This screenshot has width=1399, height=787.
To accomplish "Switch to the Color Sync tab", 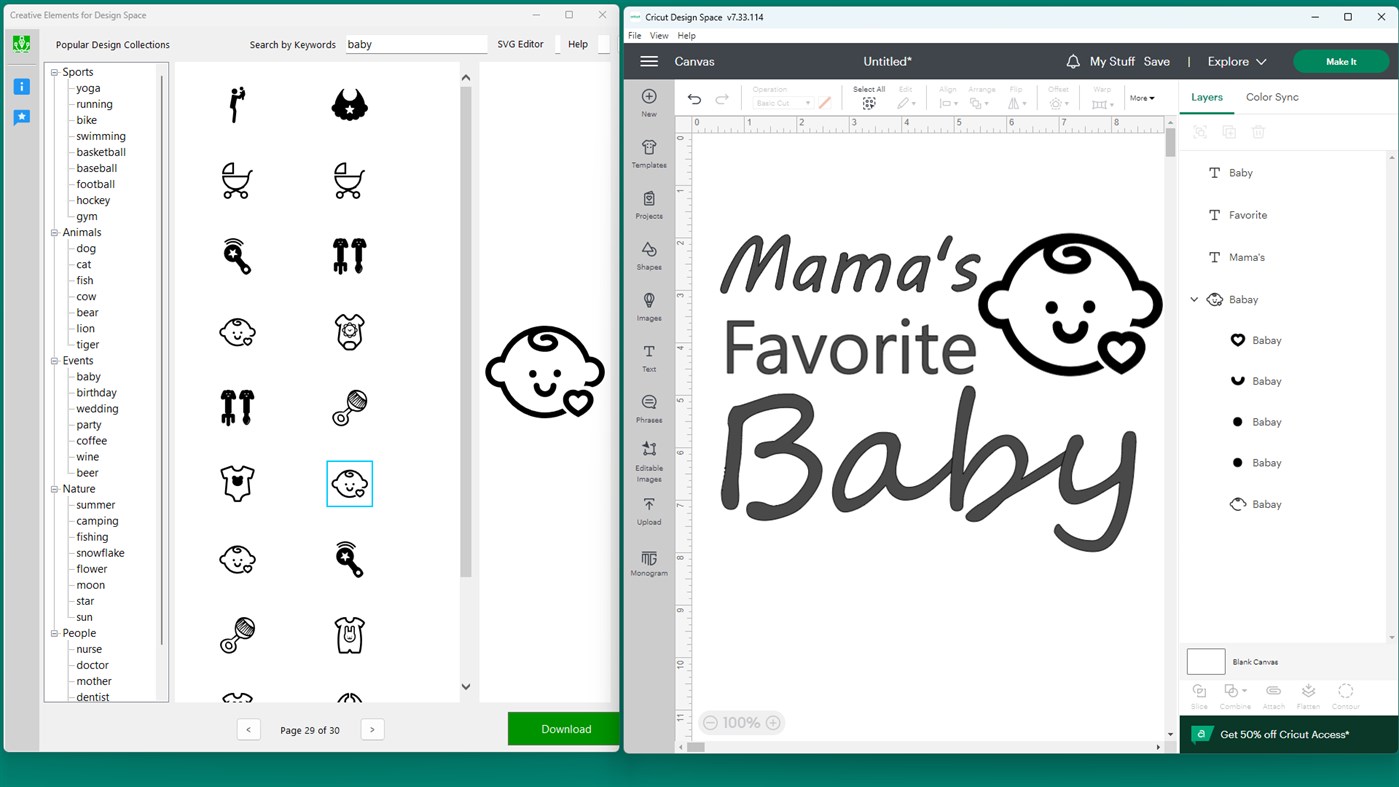I will tap(1272, 97).
